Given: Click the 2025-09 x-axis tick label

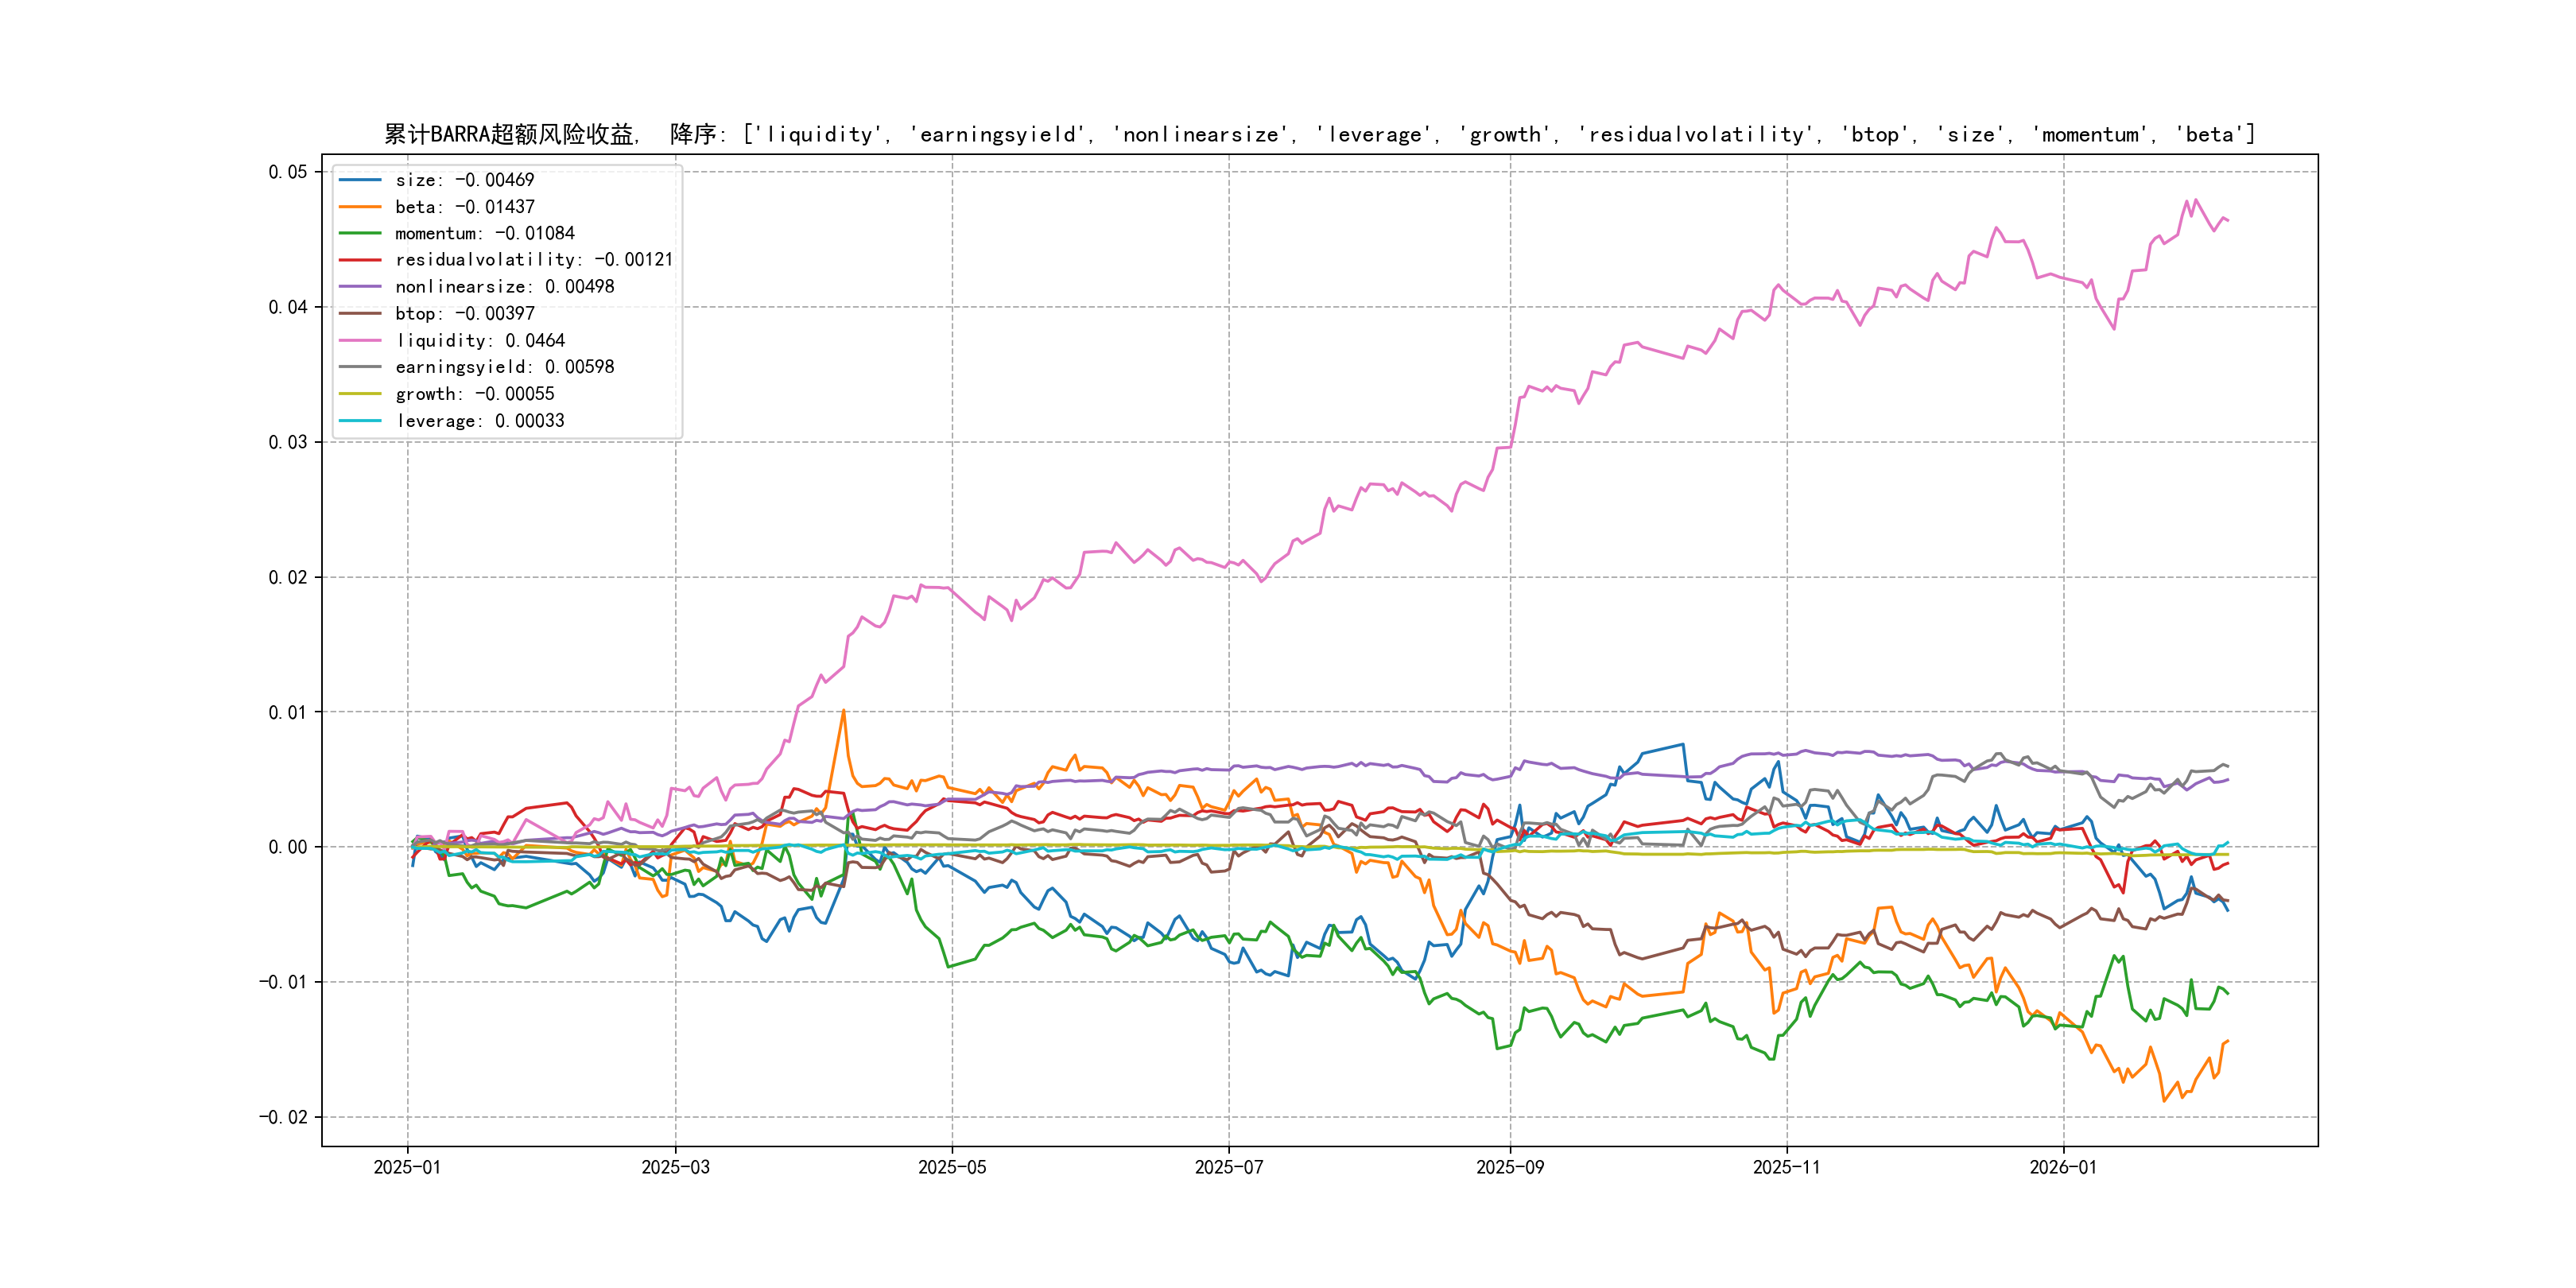Looking at the screenshot, I should point(1510,1167).
